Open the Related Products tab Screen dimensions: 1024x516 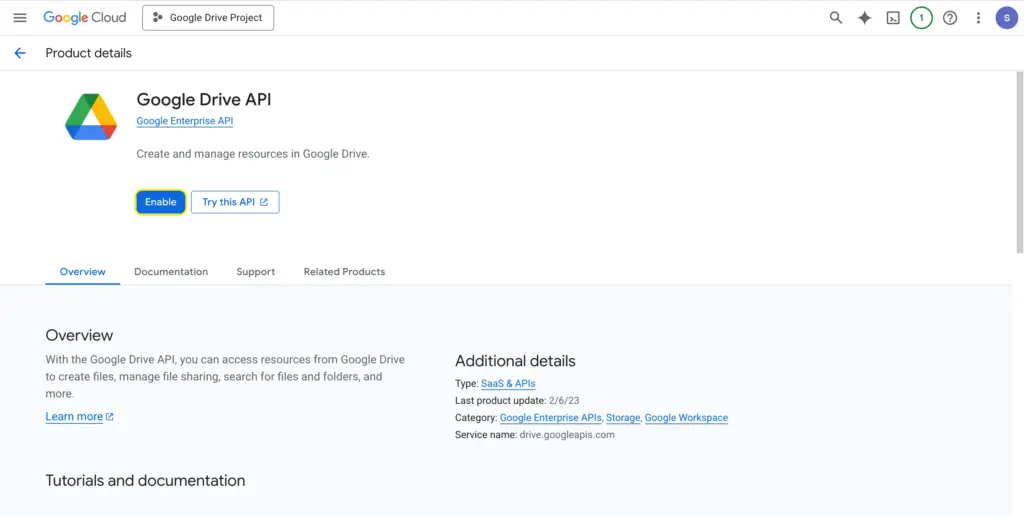(x=344, y=272)
